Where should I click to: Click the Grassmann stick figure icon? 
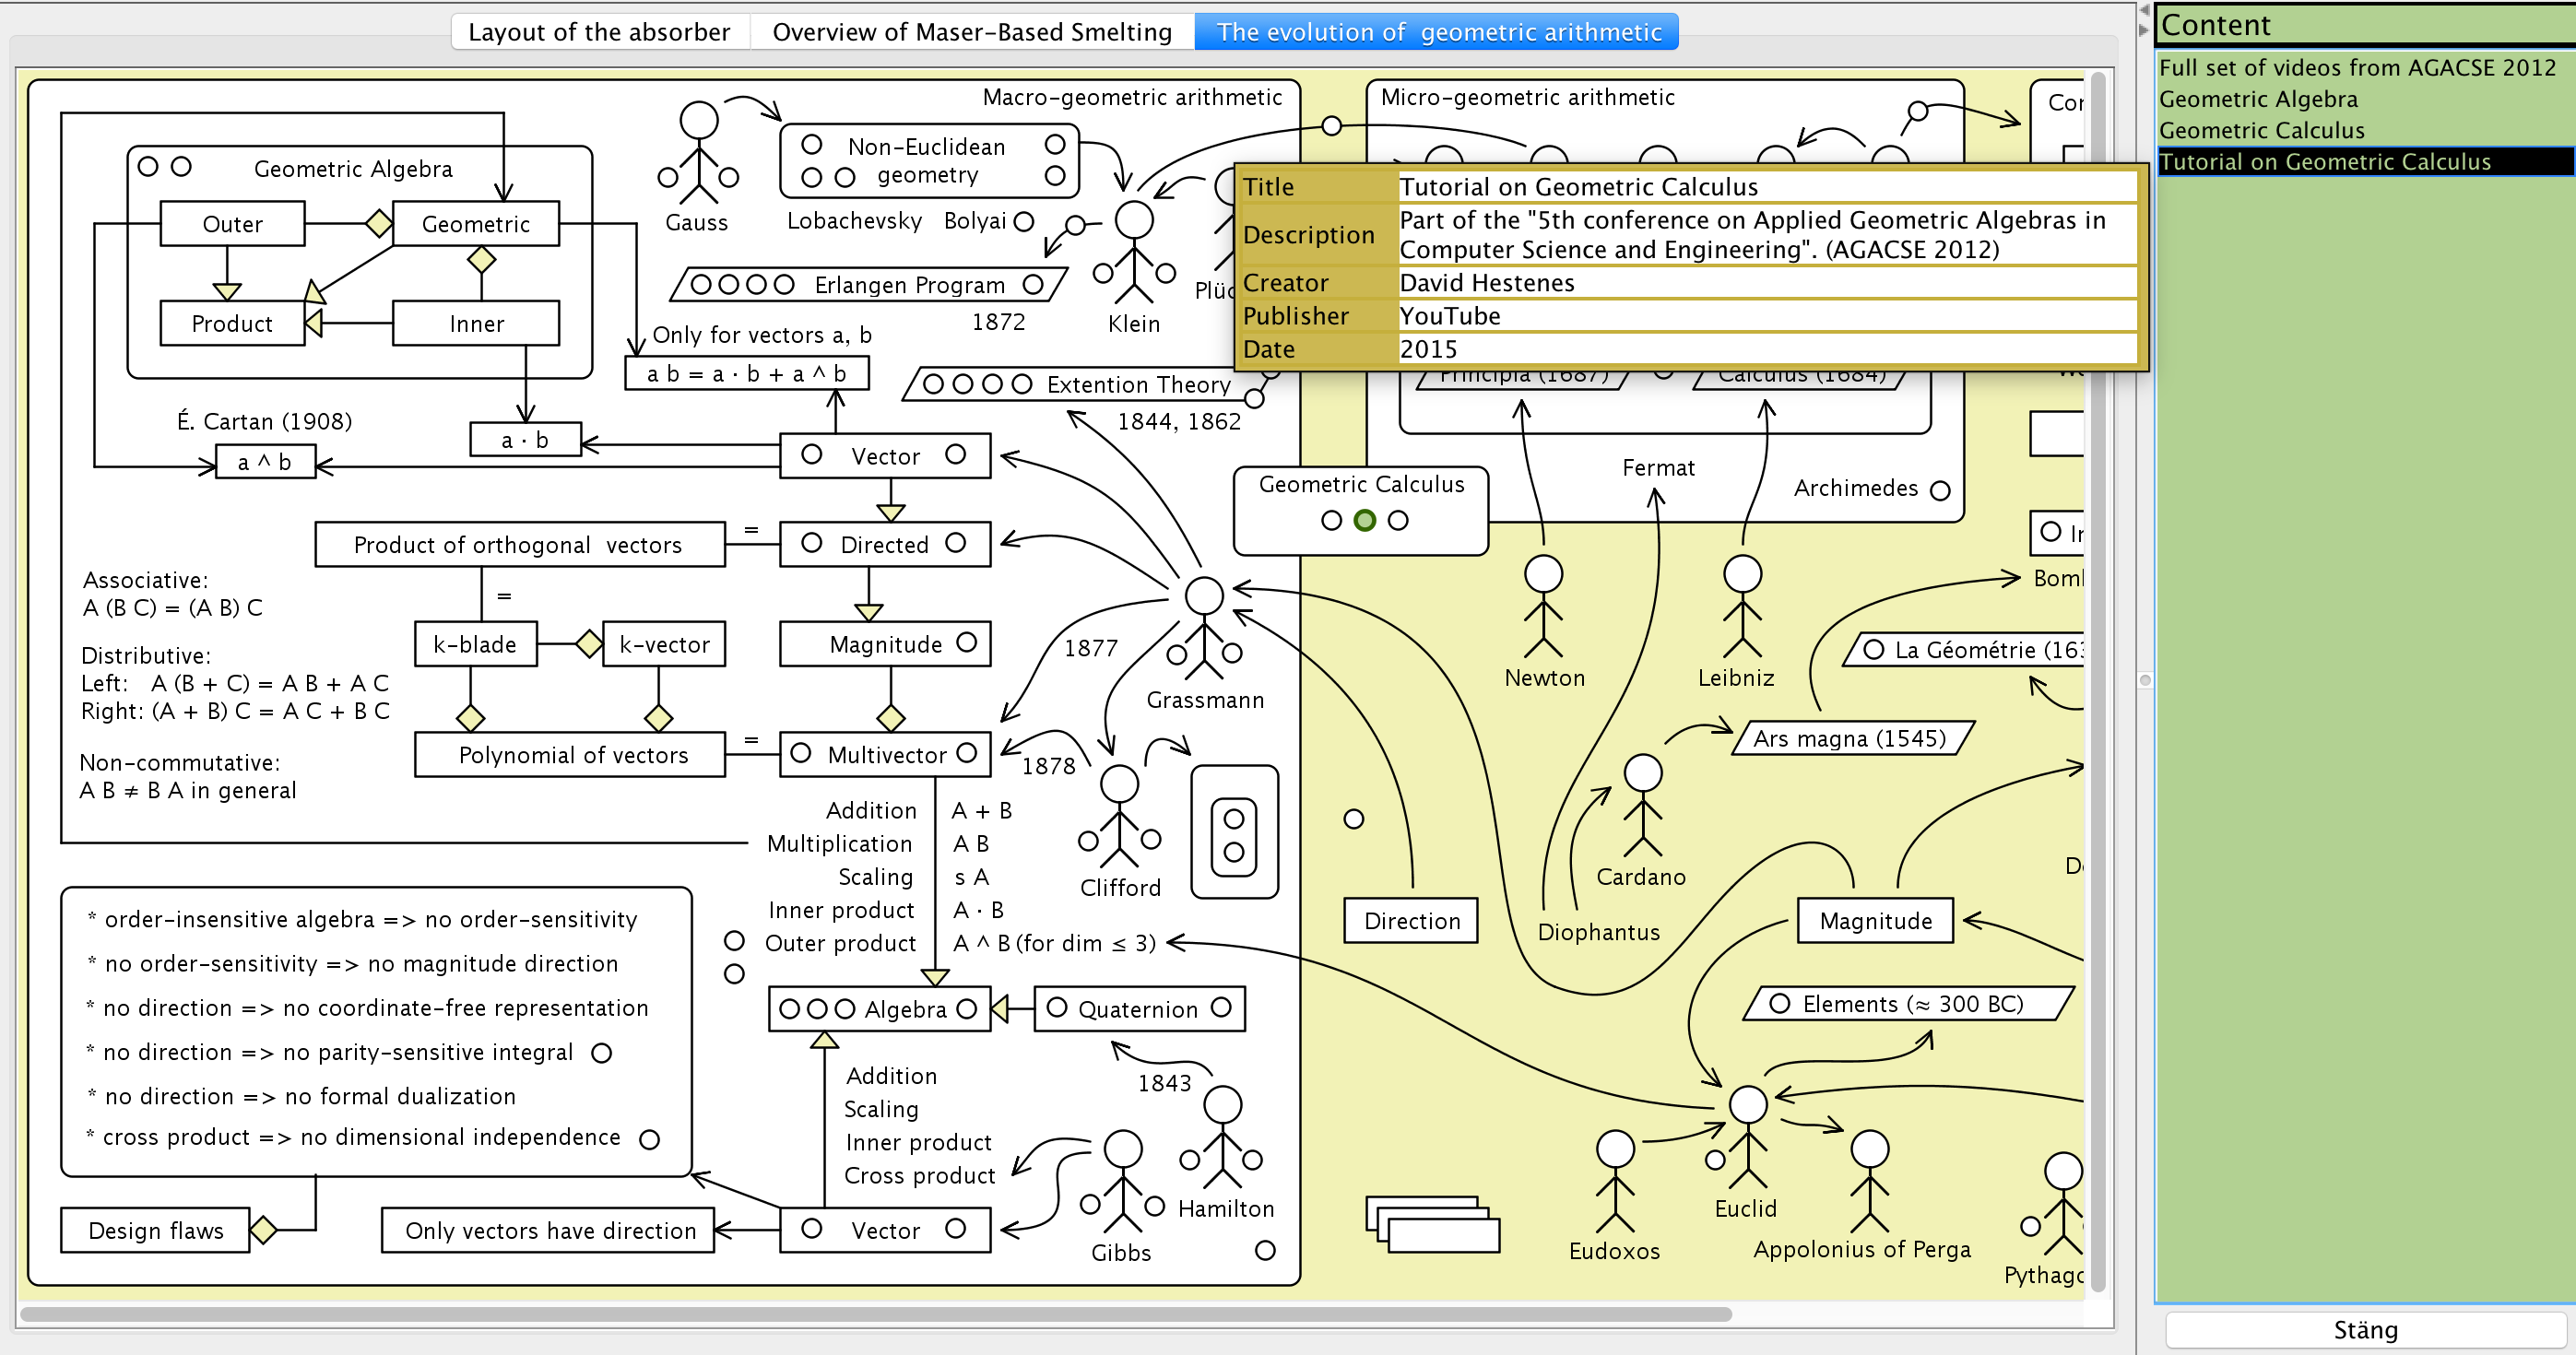[1204, 626]
